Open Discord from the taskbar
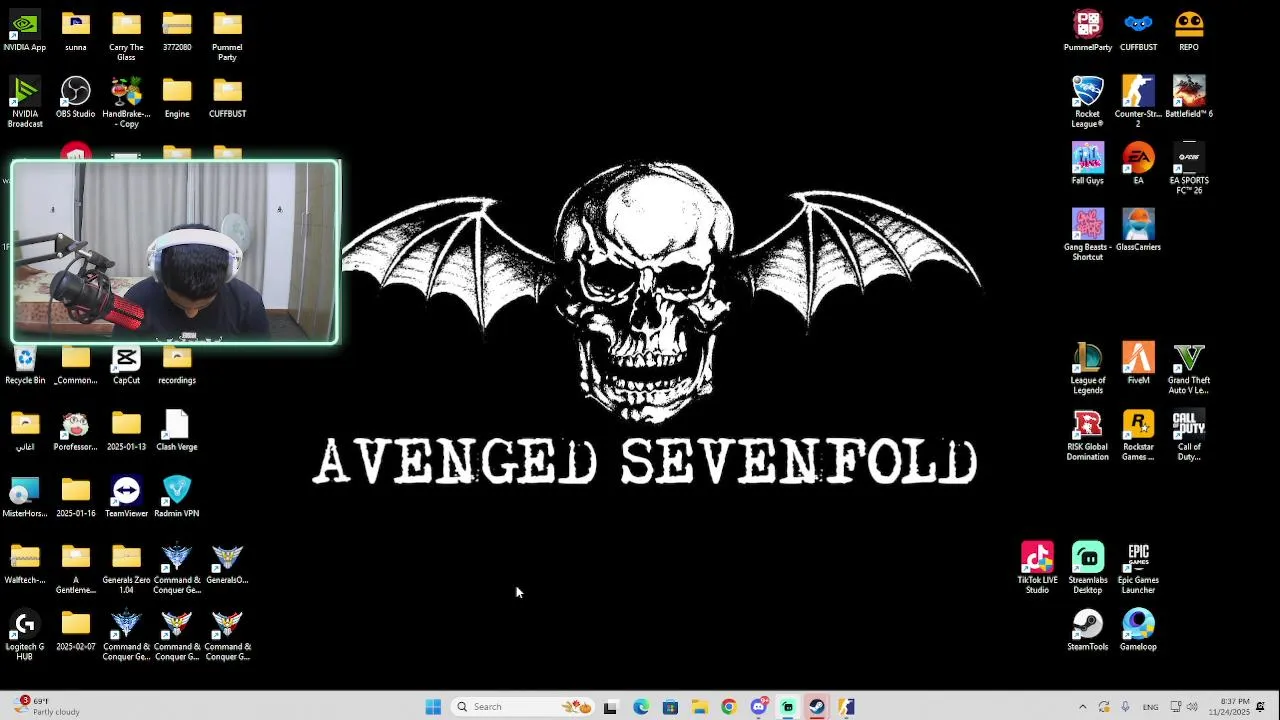The width and height of the screenshot is (1280, 720). (759, 707)
